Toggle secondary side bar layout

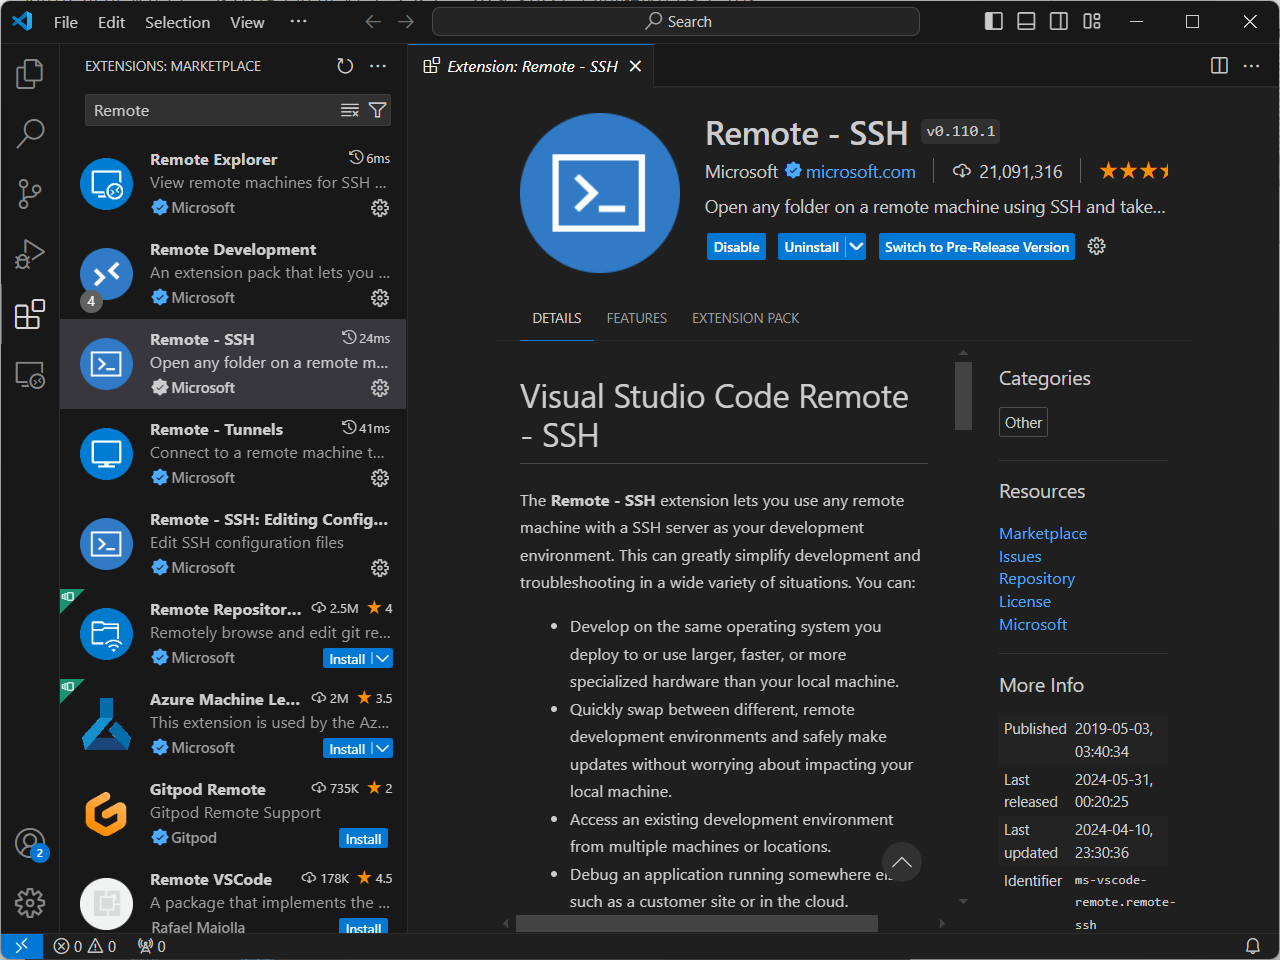1059,21
